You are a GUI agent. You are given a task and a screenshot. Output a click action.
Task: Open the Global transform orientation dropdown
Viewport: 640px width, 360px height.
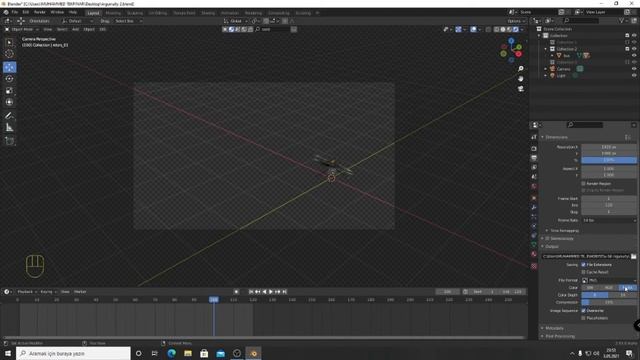coord(236,21)
